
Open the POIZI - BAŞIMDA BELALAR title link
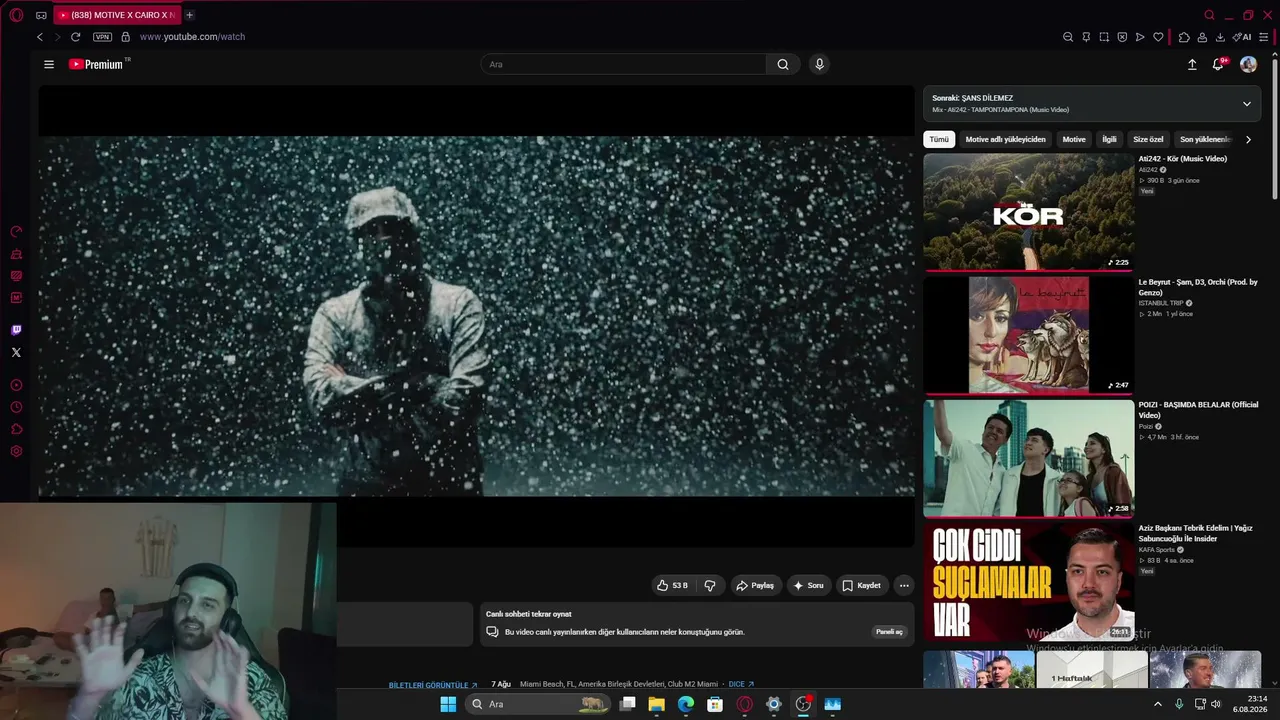1198,410
